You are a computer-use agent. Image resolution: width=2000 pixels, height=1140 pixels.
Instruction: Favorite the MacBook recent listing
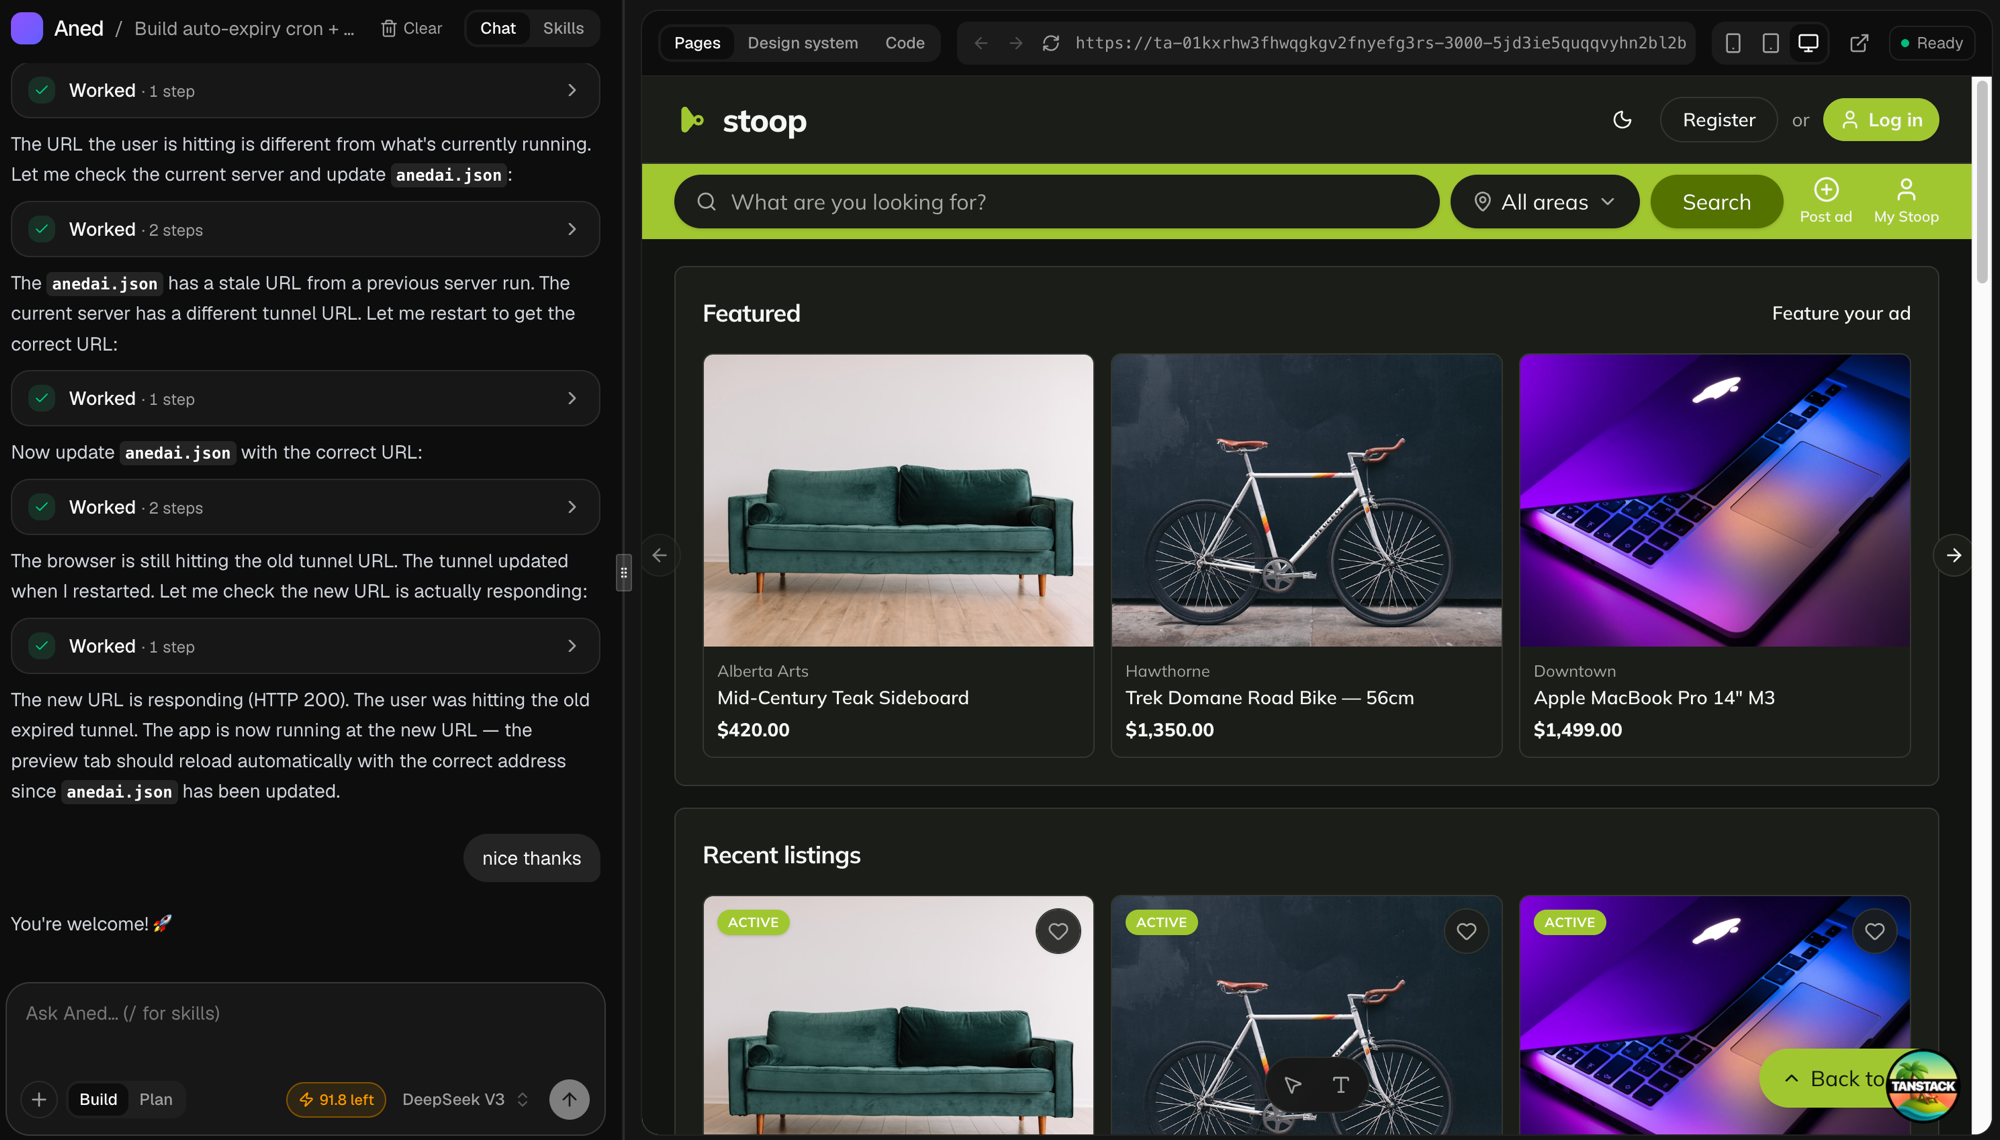1874,931
